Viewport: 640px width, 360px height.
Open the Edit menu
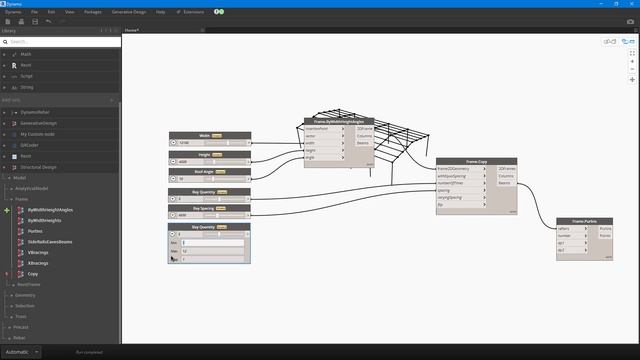pos(51,12)
